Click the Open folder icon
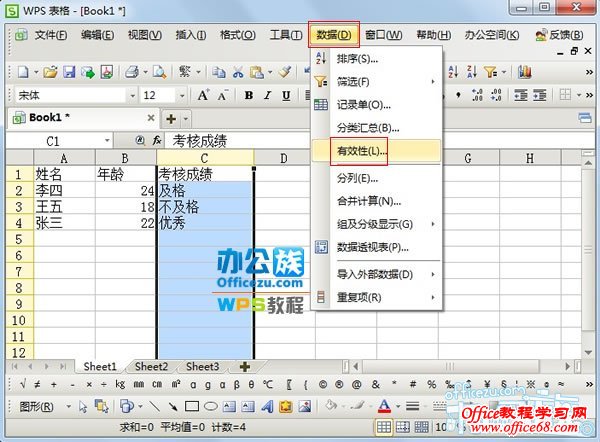600x442 pixels. 50,72
